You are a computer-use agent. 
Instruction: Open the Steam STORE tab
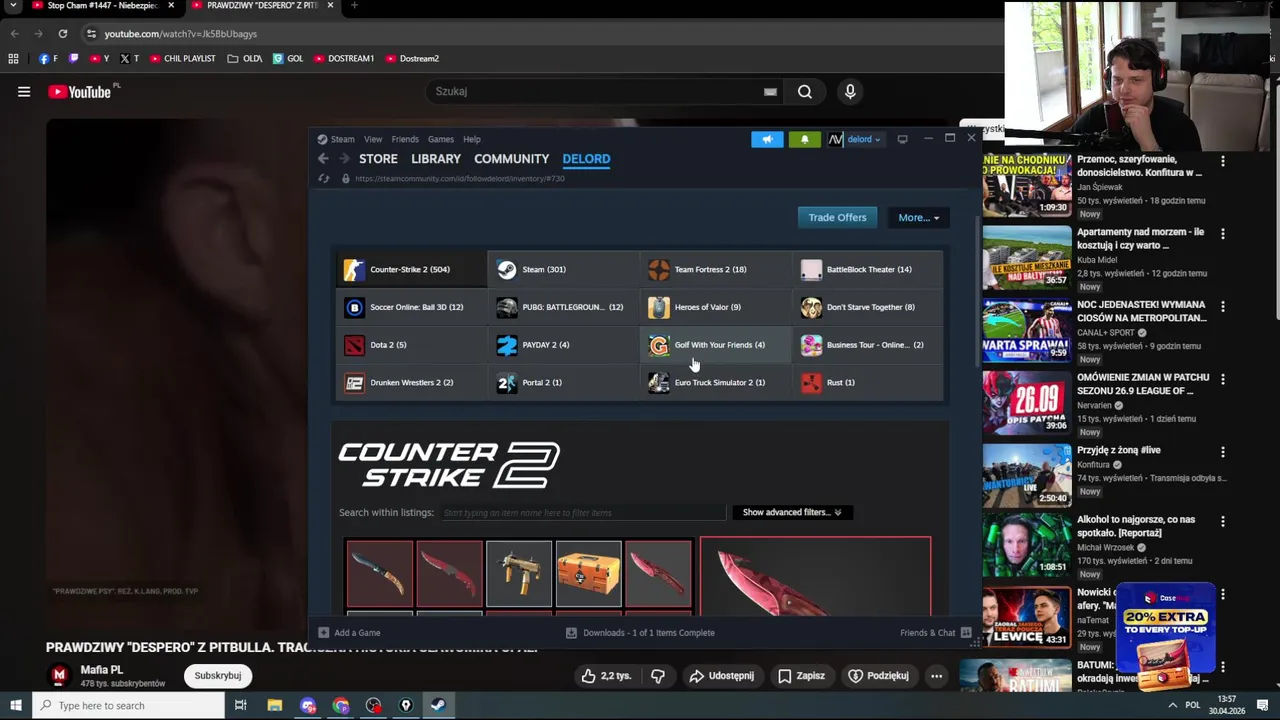point(378,159)
